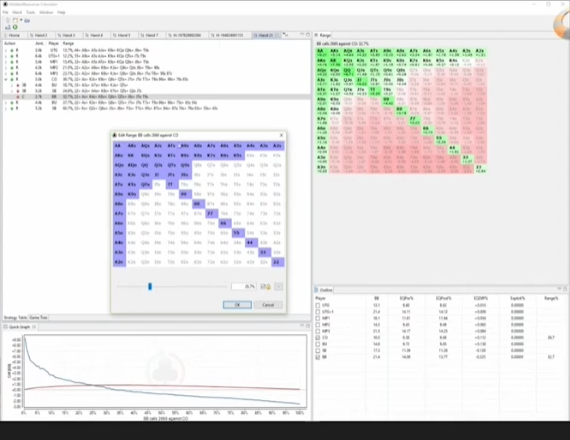Click the new document toolbar icon
Viewport: 570px width, 440px height.
(x=15, y=20)
